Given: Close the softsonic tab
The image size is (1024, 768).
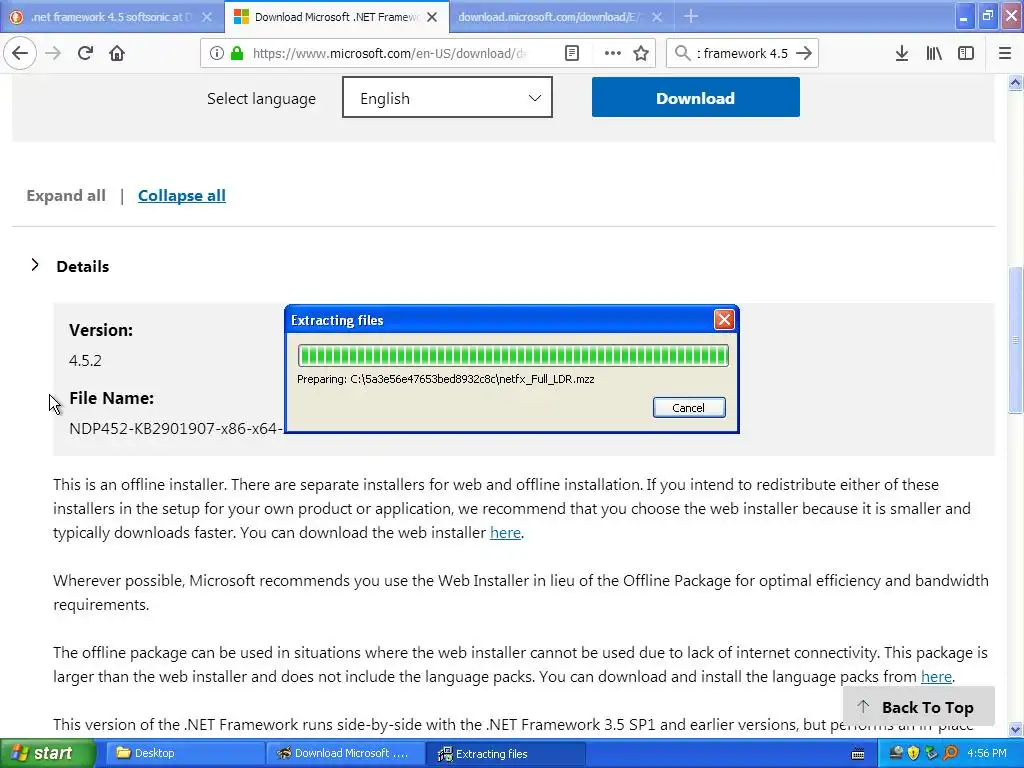Looking at the screenshot, I should click(x=207, y=17).
